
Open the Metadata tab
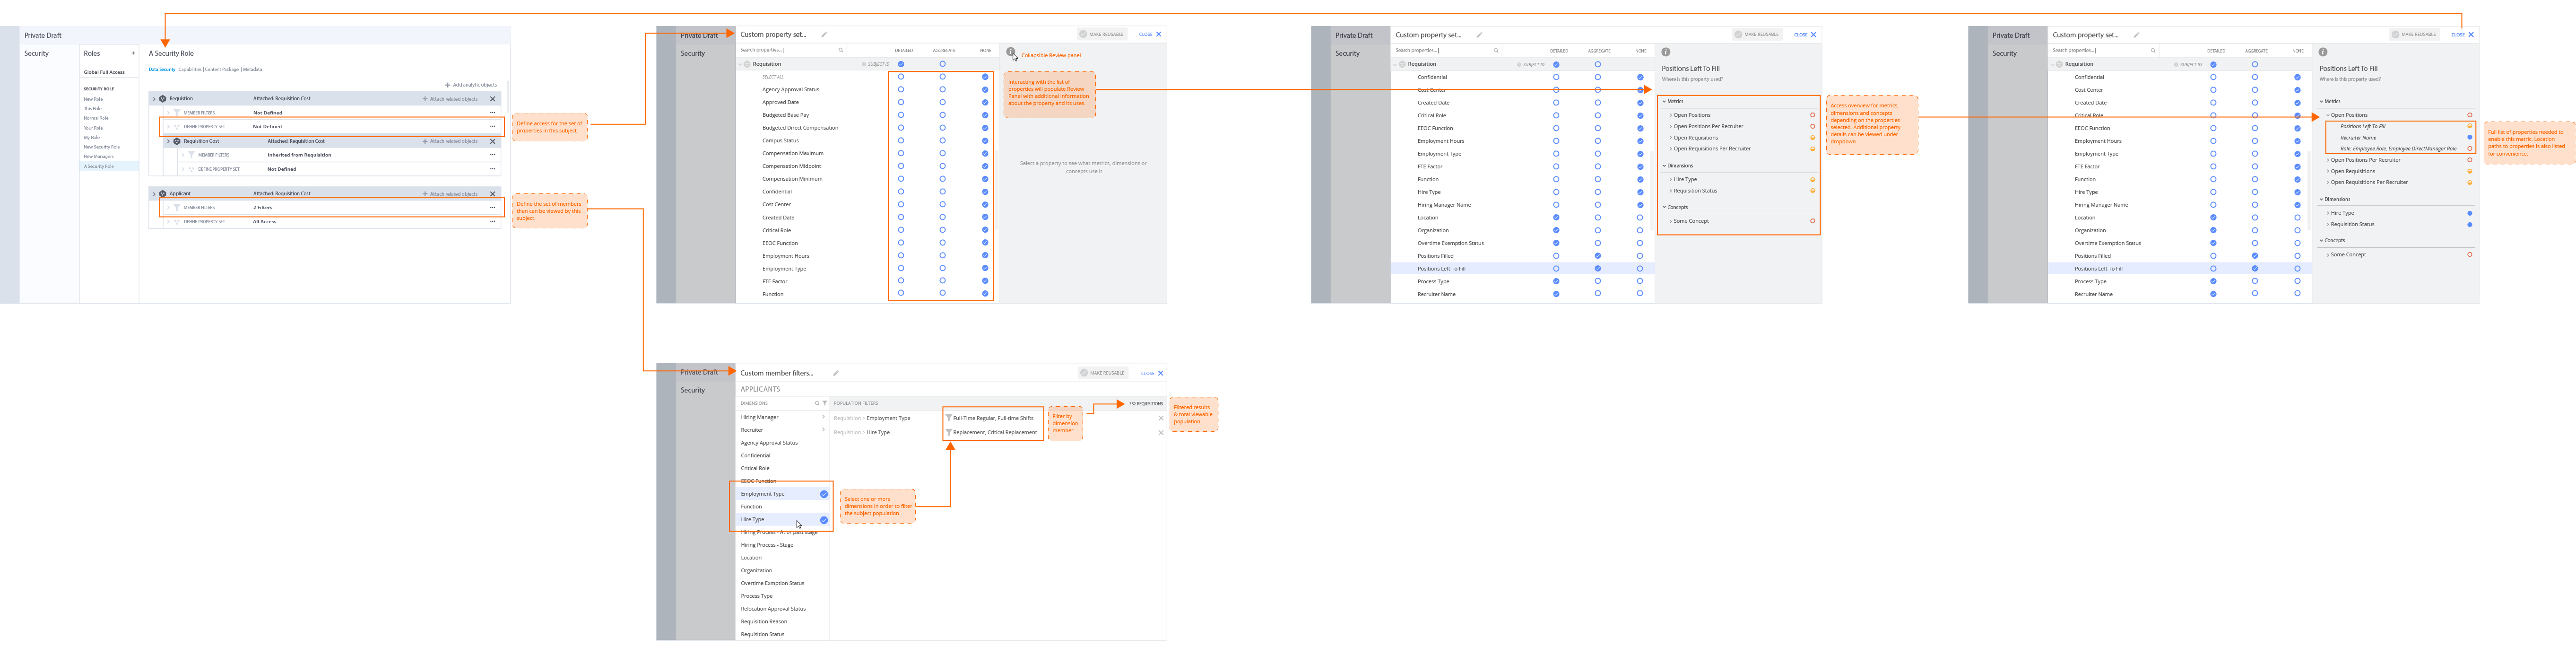252,69
